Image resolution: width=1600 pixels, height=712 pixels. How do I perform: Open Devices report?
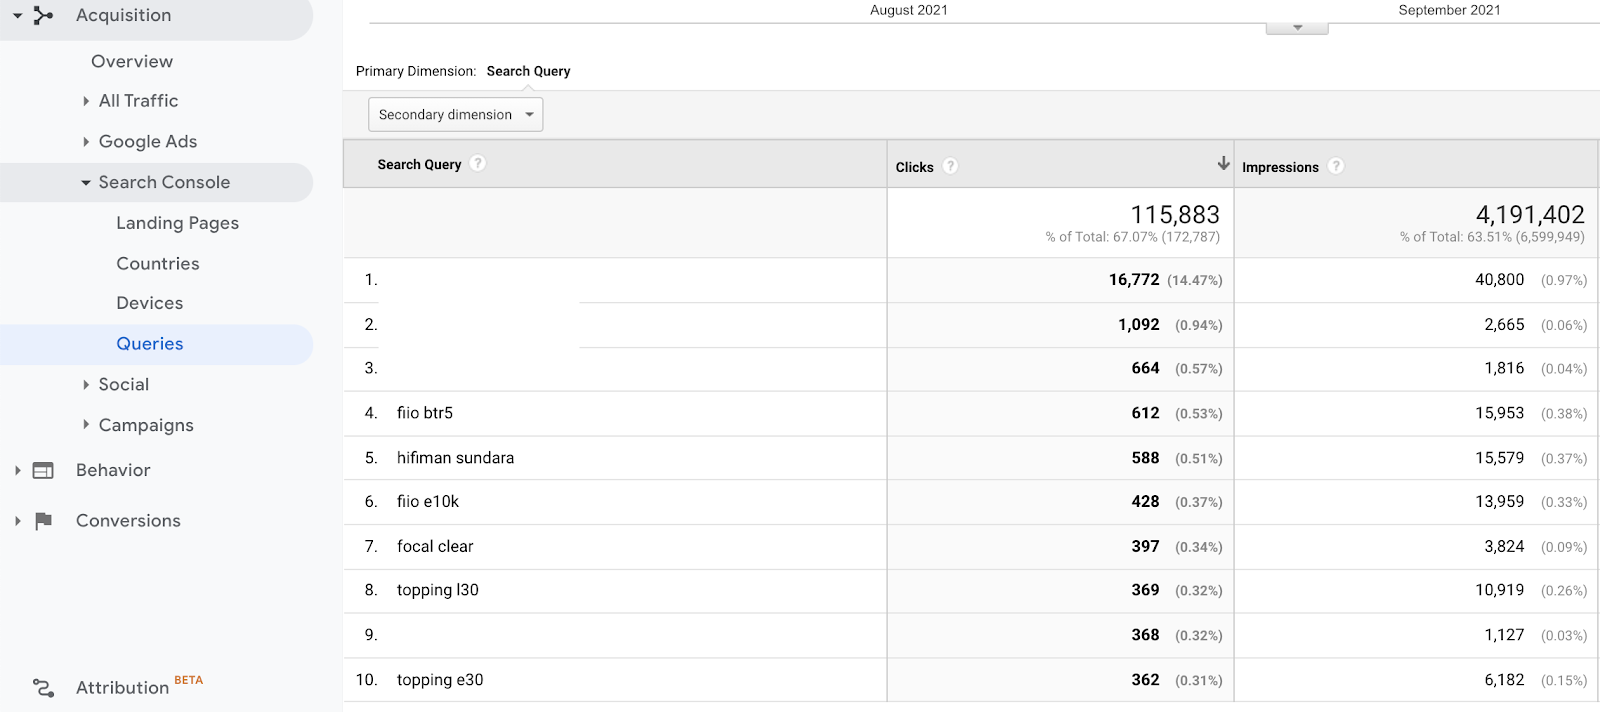click(150, 303)
